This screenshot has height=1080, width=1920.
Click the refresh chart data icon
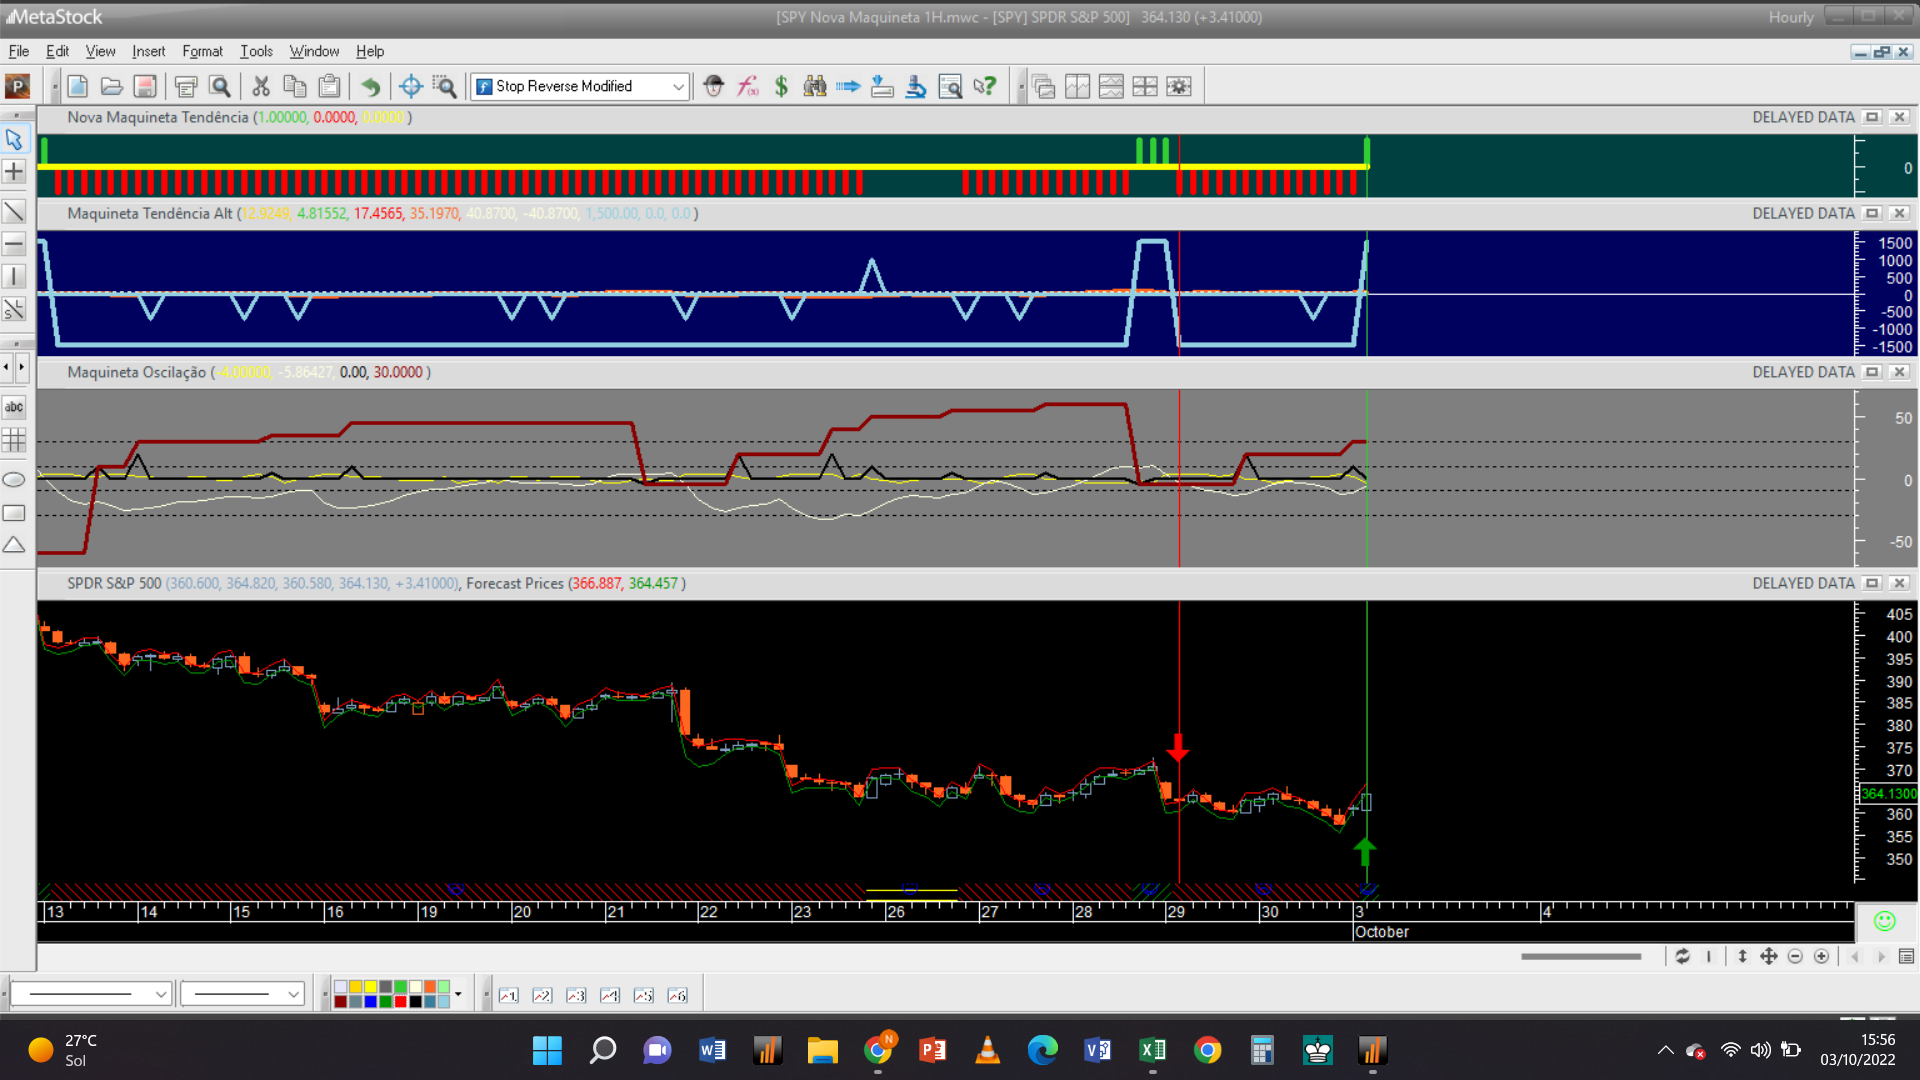[x=1683, y=957]
